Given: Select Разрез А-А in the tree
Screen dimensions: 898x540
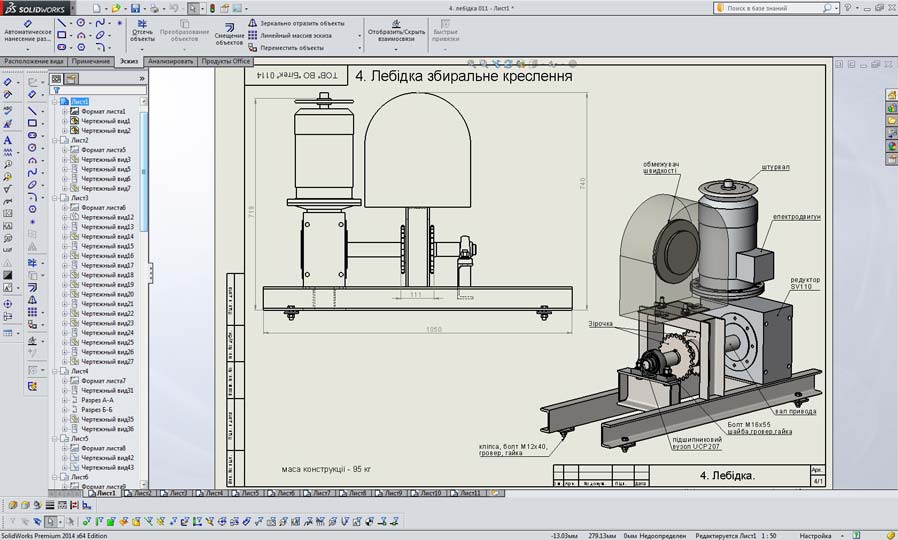Looking at the screenshot, I should coord(97,400).
